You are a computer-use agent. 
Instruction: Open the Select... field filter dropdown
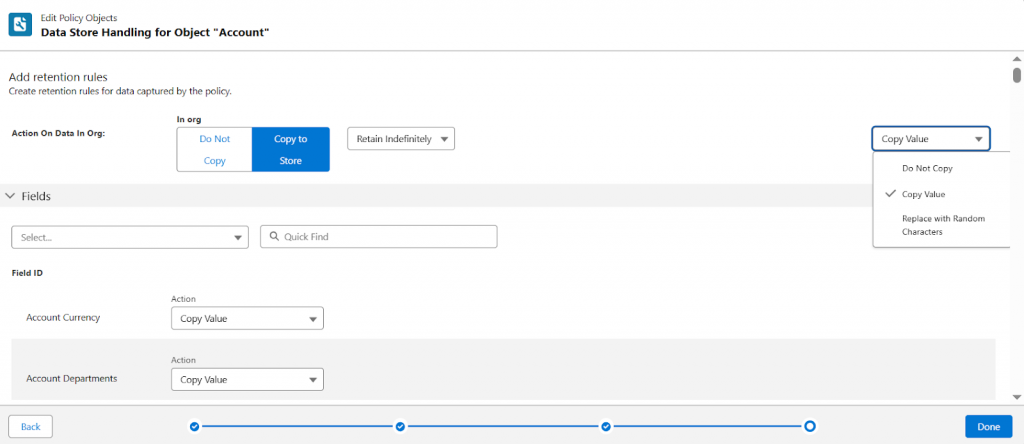pyautogui.click(x=130, y=237)
